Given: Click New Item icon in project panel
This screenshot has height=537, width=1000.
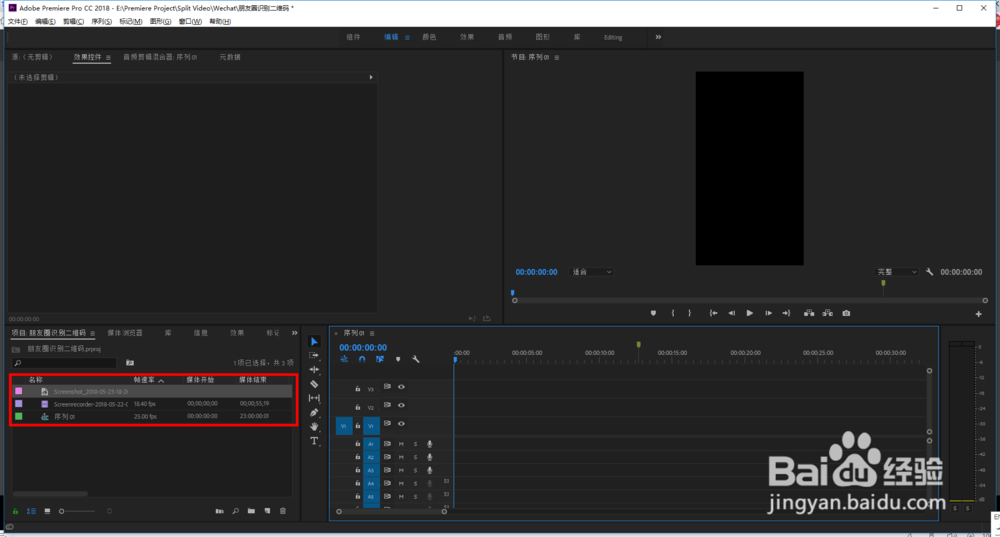Looking at the screenshot, I should tap(267, 511).
